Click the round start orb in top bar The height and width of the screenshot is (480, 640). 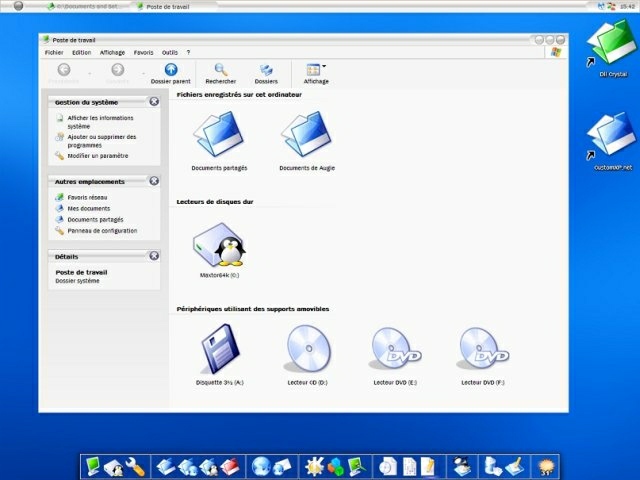point(18,6)
